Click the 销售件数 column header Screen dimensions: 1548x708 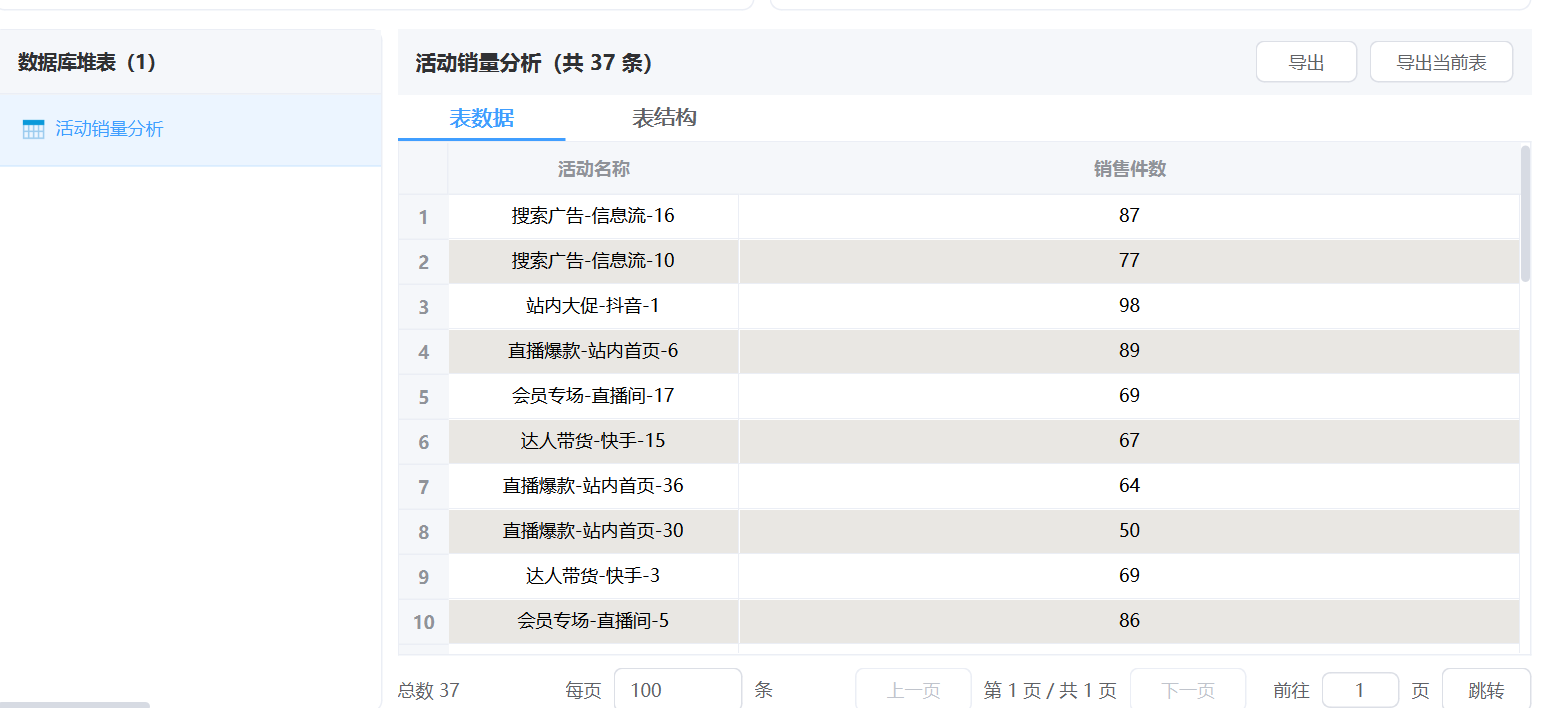[x=1129, y=169]
